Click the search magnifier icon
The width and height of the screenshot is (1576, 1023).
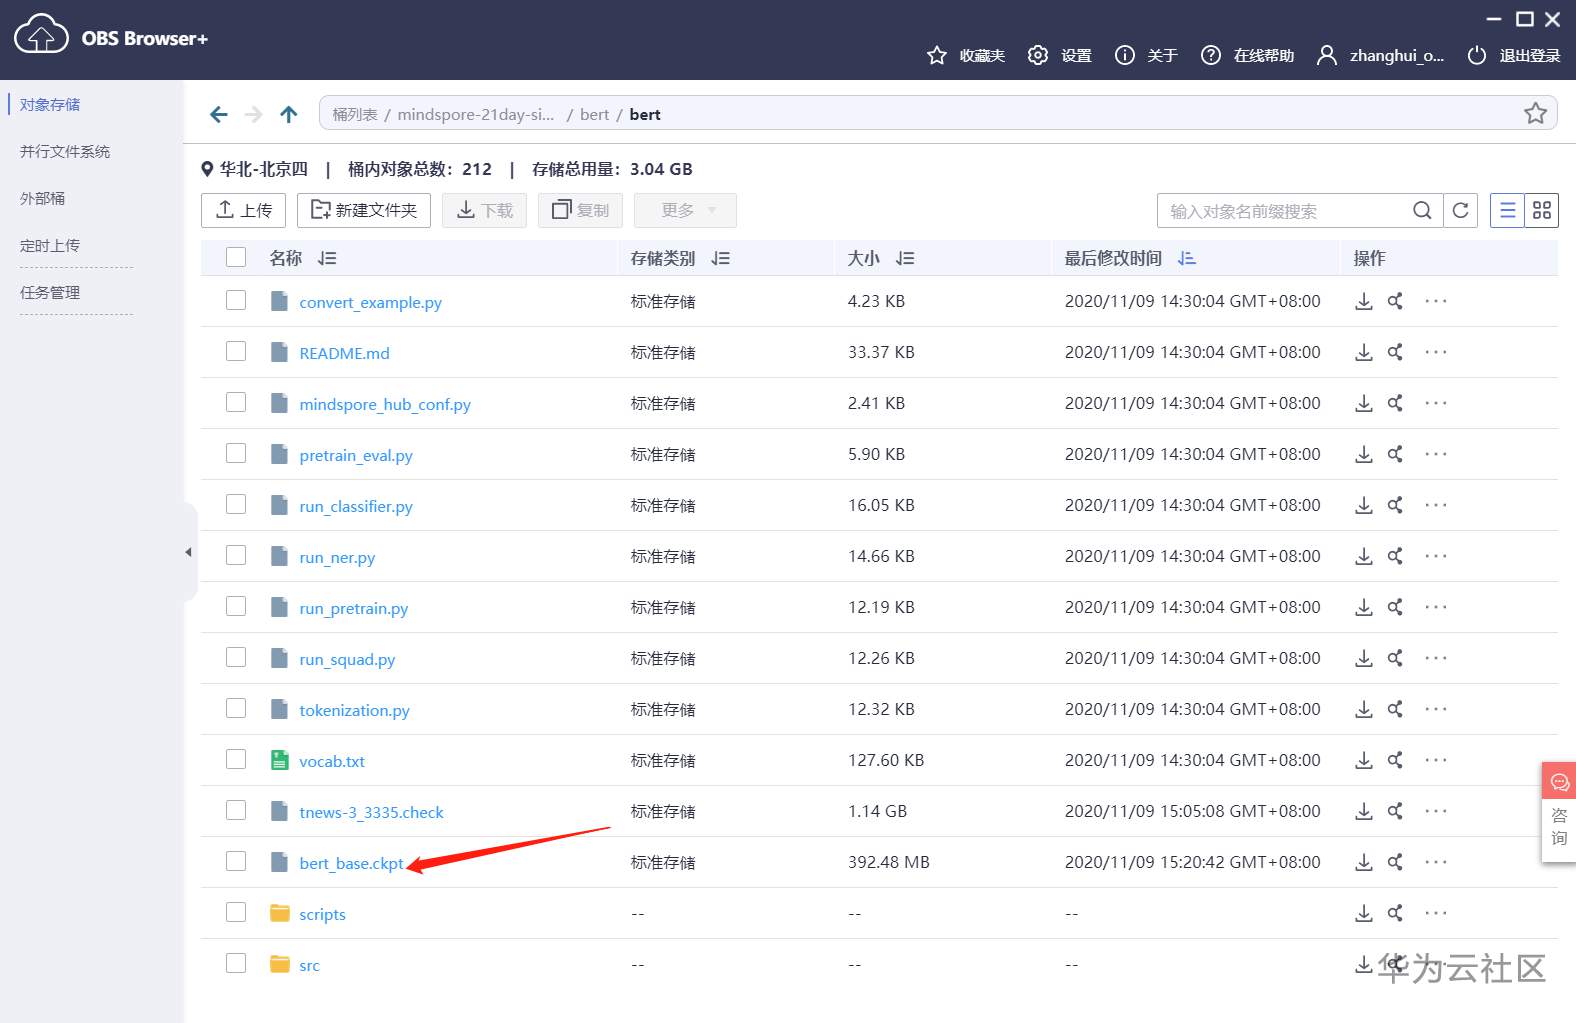click(x=1422, y=210)
